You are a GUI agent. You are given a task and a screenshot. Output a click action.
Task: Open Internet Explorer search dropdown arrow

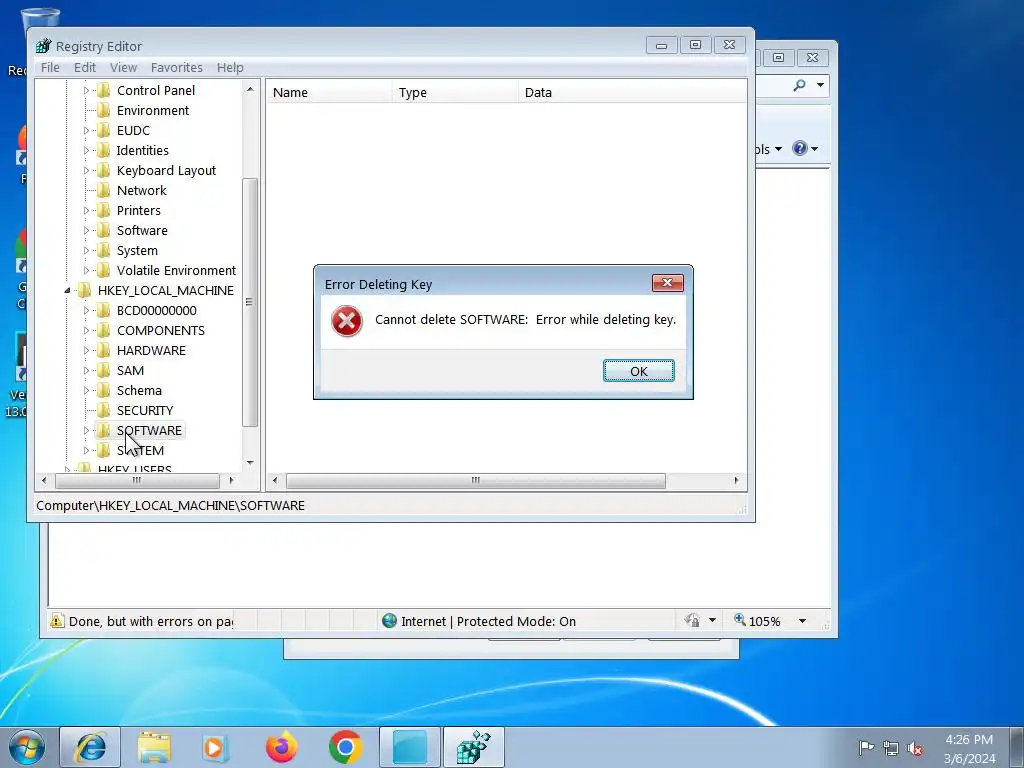820,85
